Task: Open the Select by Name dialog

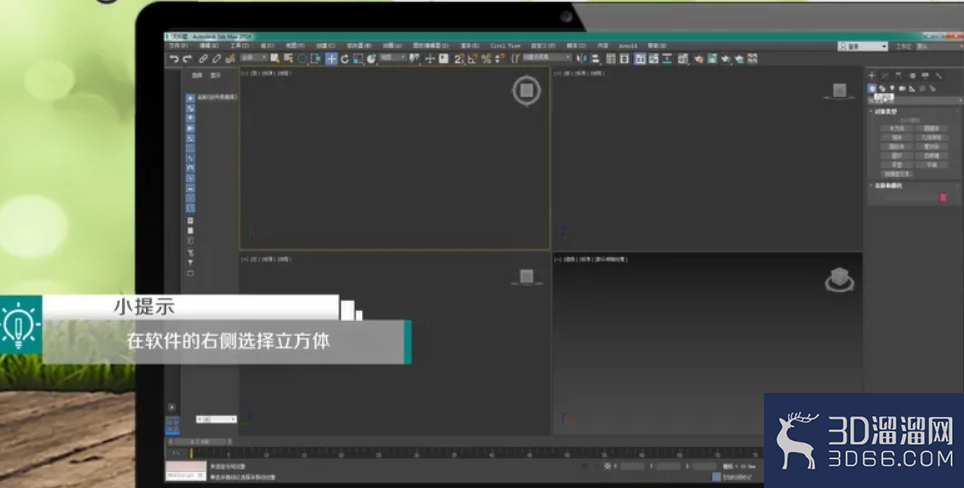Action: tap(288, 58)
